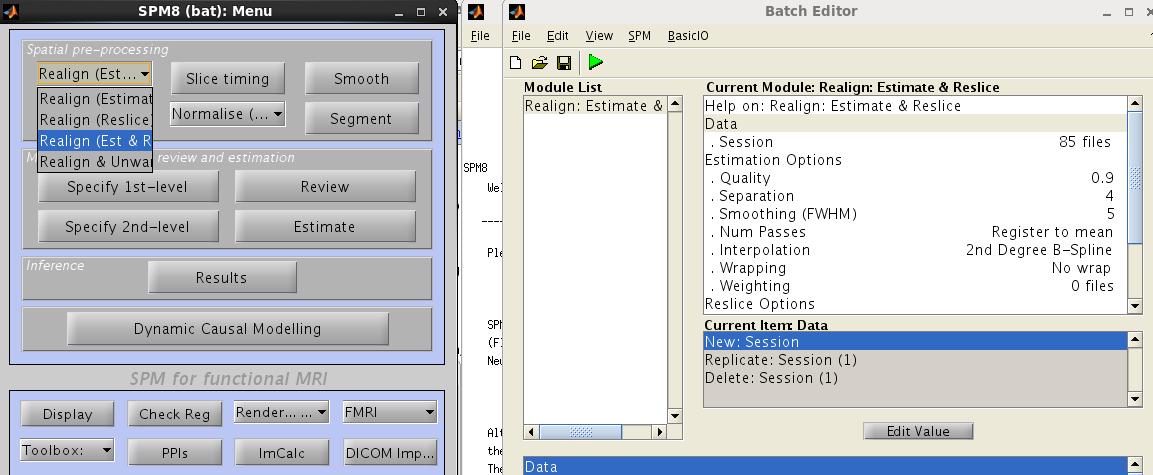
Task: Select the Interpolation row
Action: click(915, 250)
